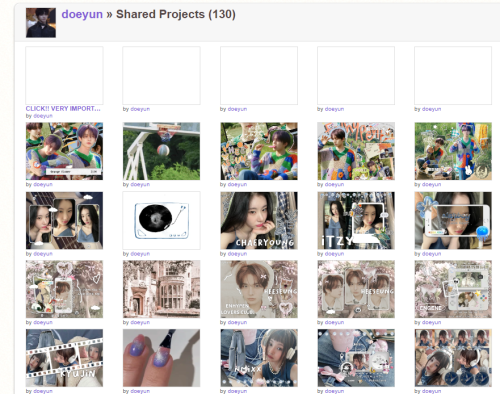Open pink collage with heart and phone
The image size is (500, 394).
coord(64,289)
